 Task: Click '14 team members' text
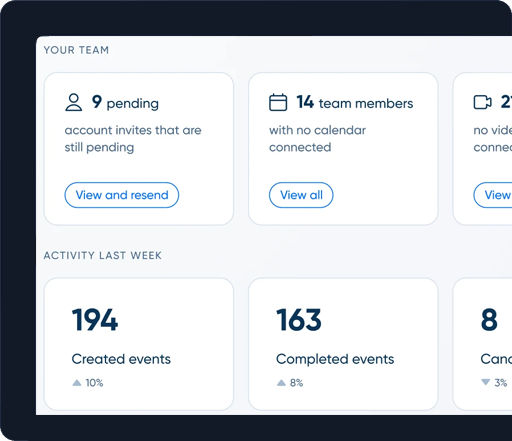pyautogui.click(x=355, y=102)
